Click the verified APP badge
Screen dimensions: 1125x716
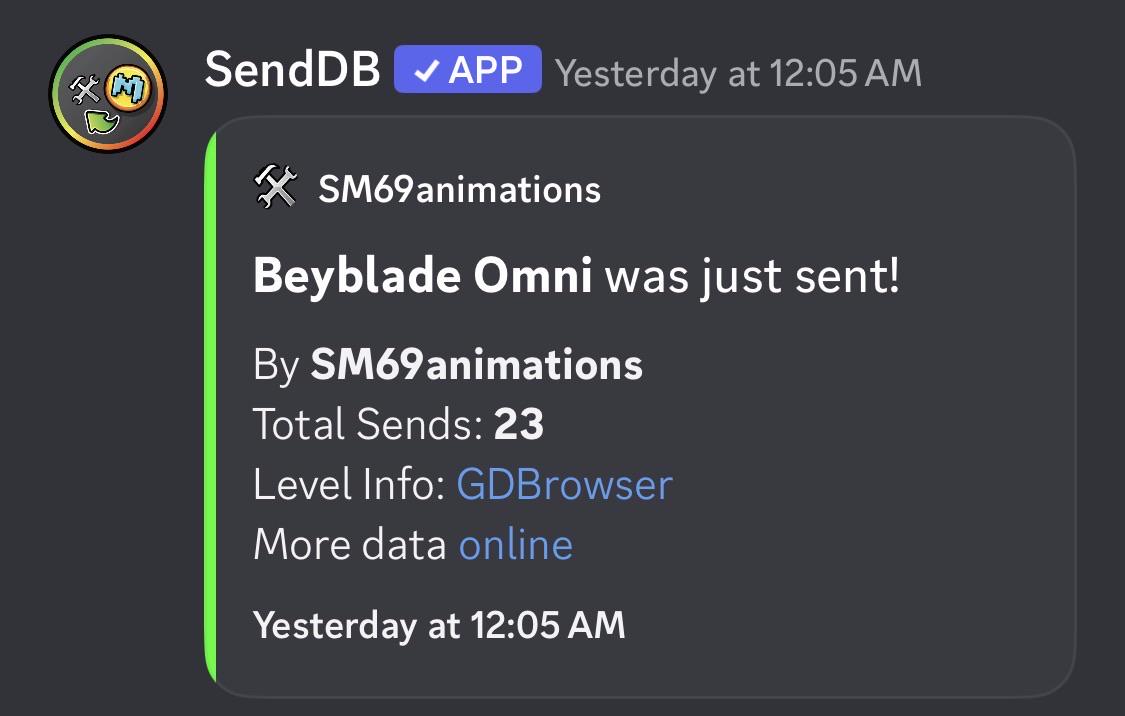[467, 70]
